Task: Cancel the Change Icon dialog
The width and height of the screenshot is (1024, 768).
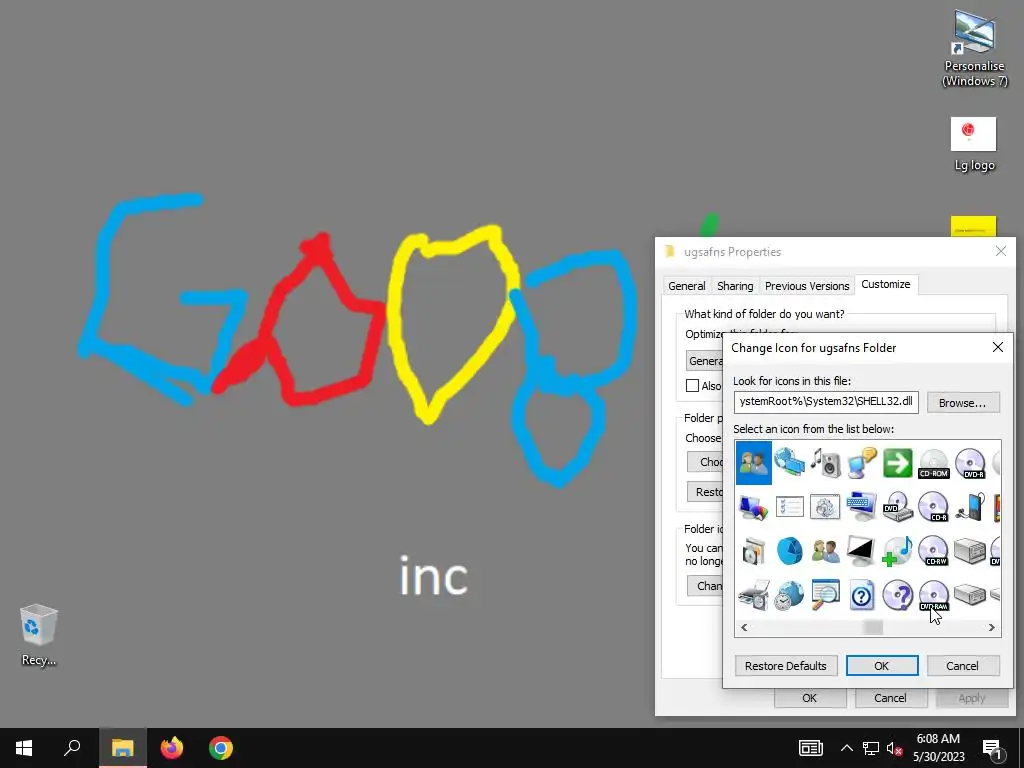Action: pyautogui.click(x=963, y=665)
